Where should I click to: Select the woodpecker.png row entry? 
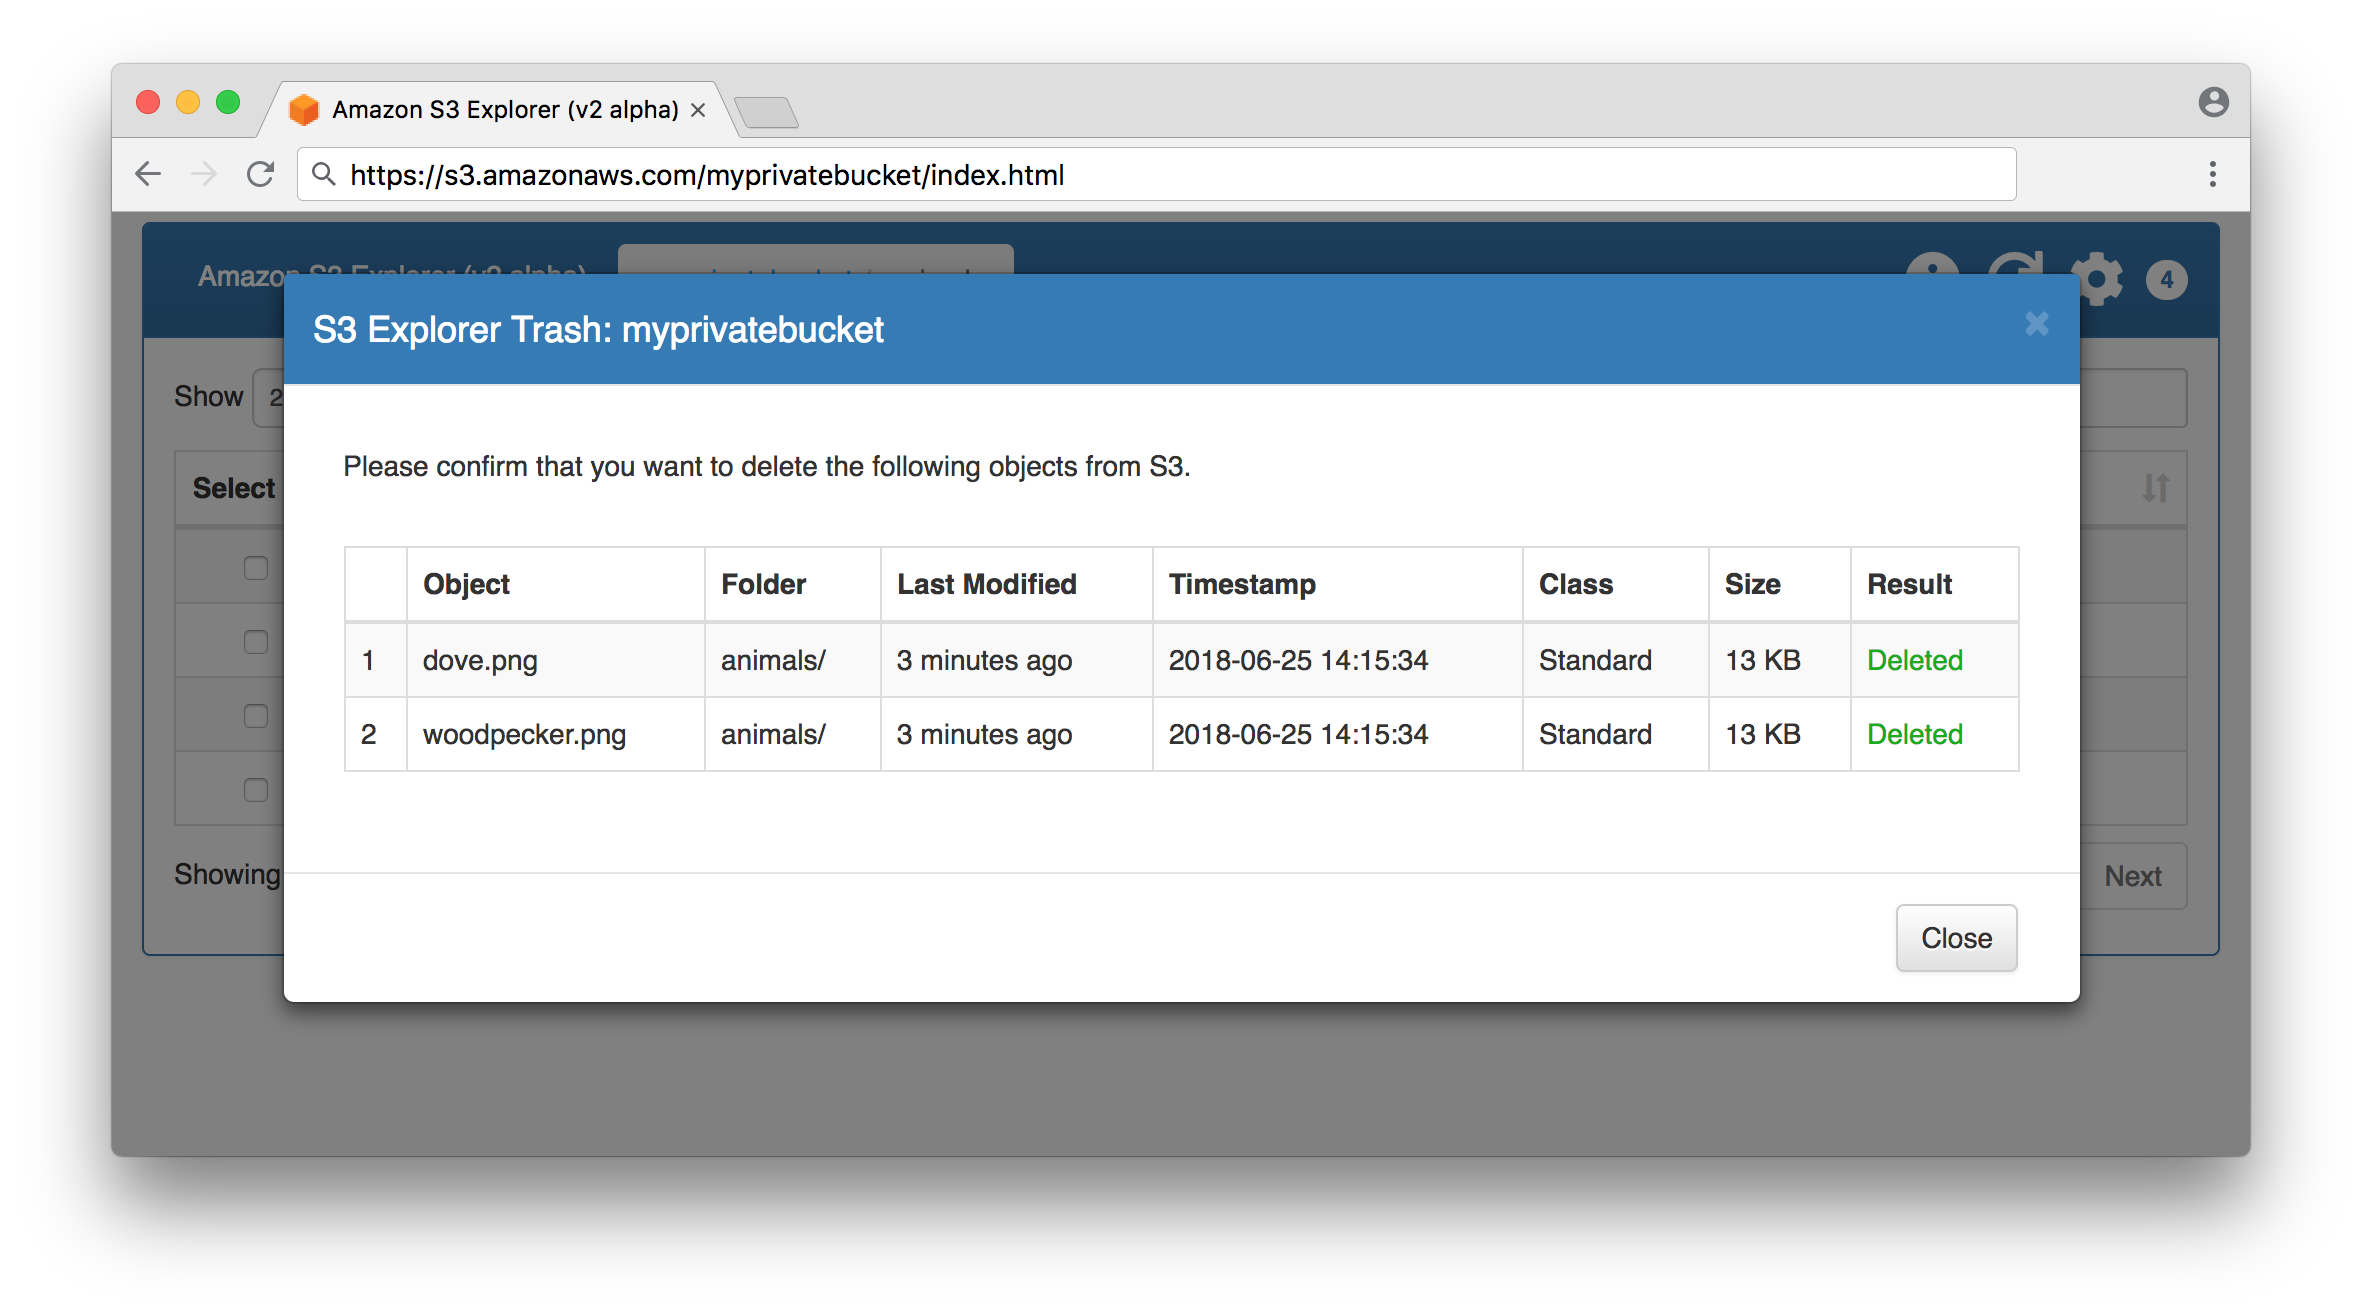[524, 735]
